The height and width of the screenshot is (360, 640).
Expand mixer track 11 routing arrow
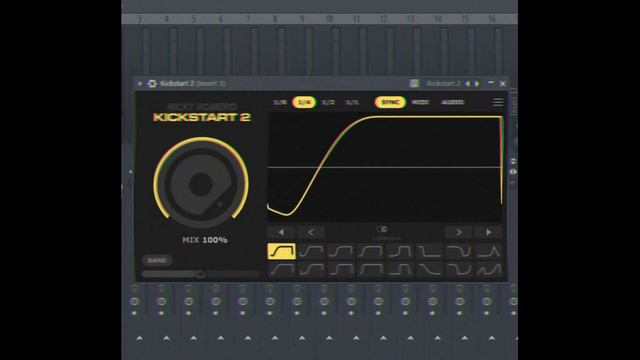point(356,338)
